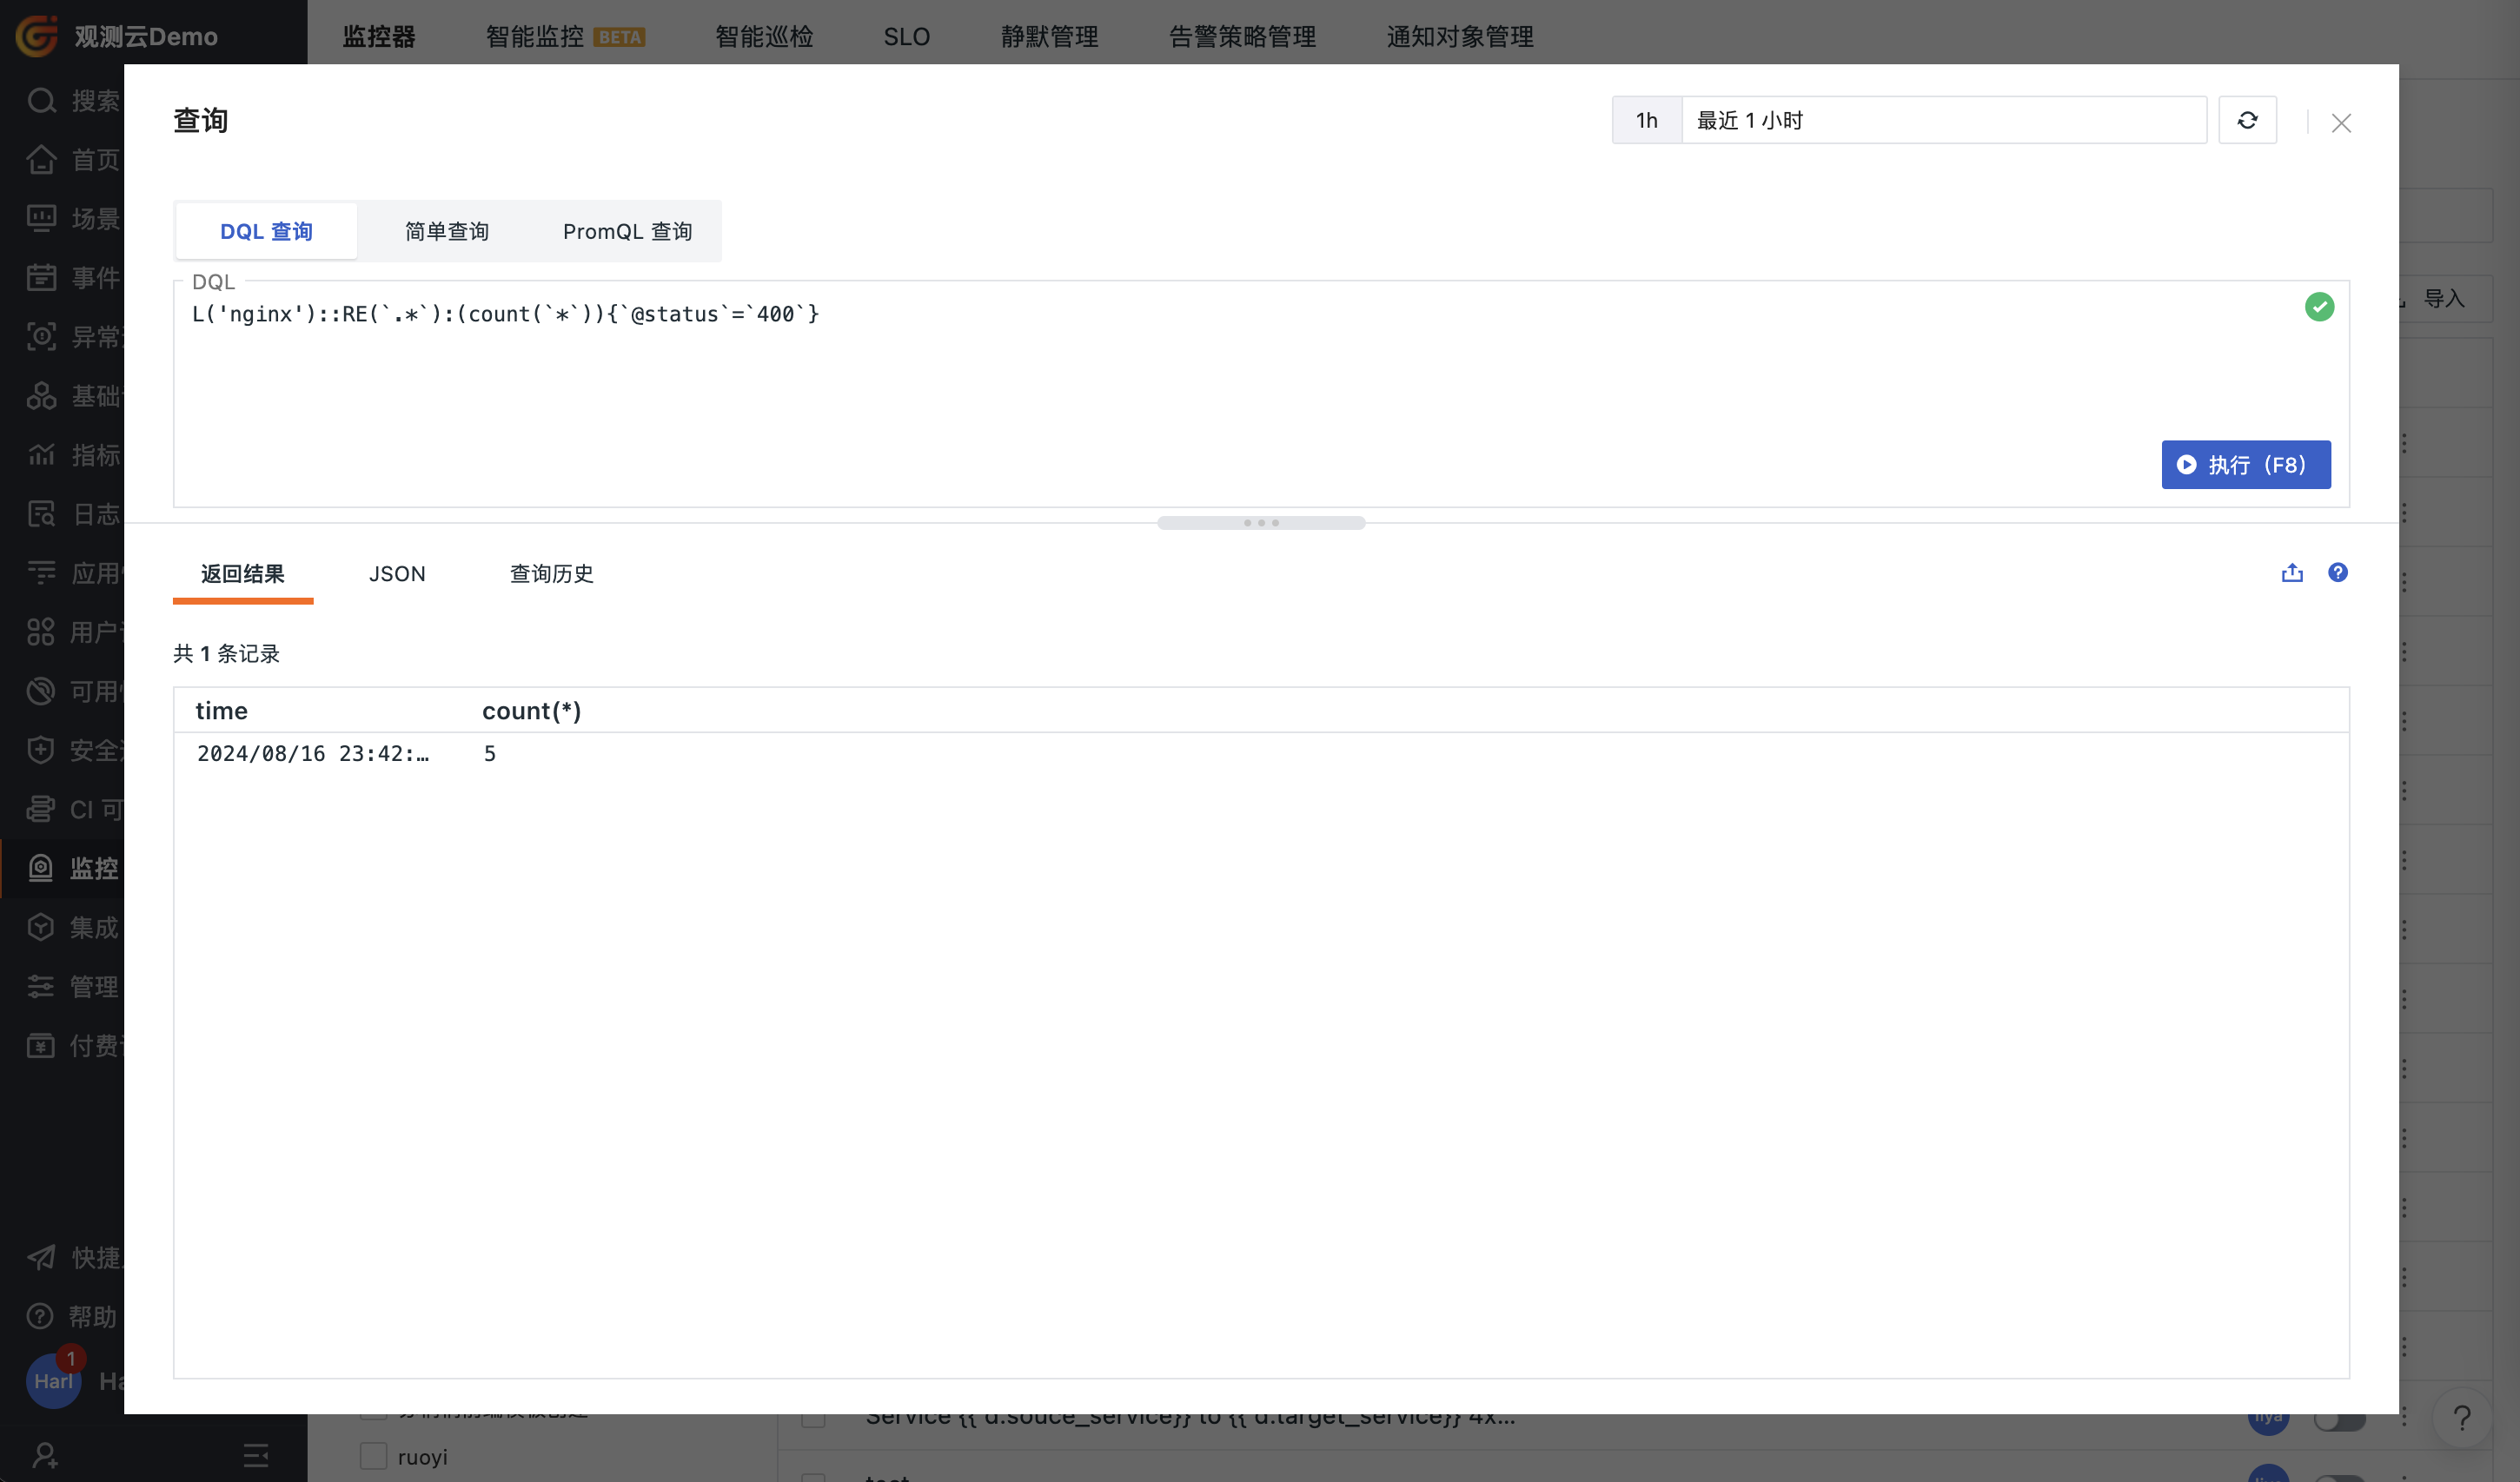Select the 指标 (metrics) sidebar icon
This screenshot has height=1482, width=2520.
pyautogui.click(x=41, y=454)
